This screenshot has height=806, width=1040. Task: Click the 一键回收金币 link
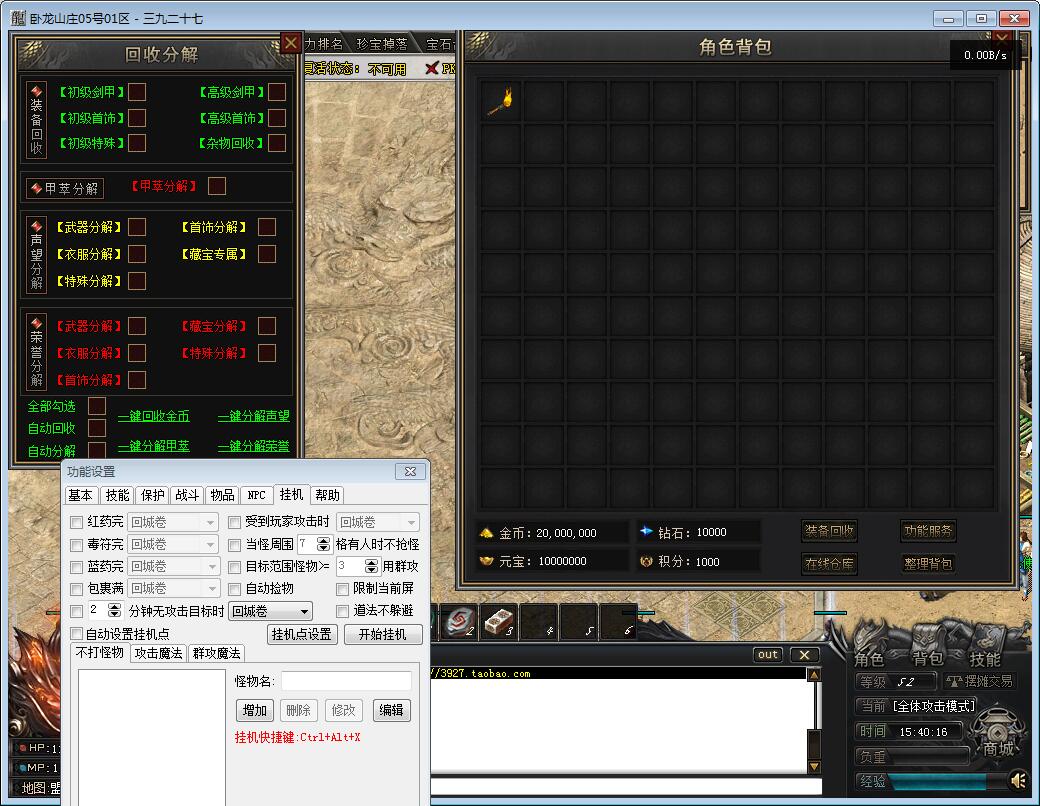click(153, 417)
